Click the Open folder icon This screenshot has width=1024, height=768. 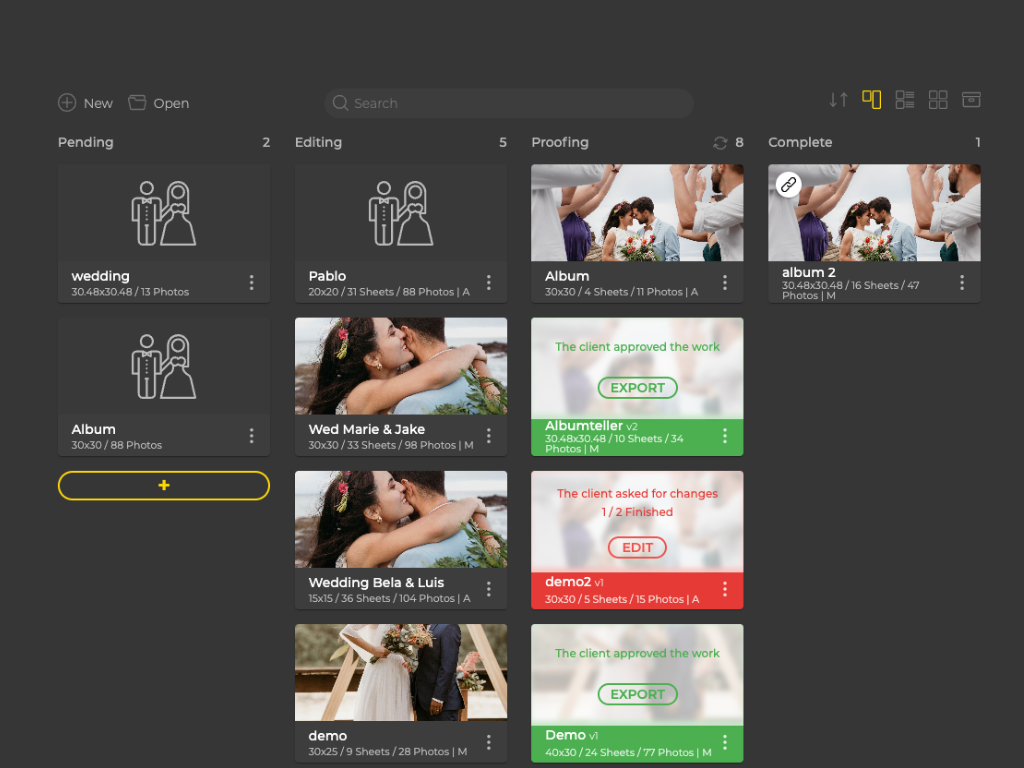(137, 103)
